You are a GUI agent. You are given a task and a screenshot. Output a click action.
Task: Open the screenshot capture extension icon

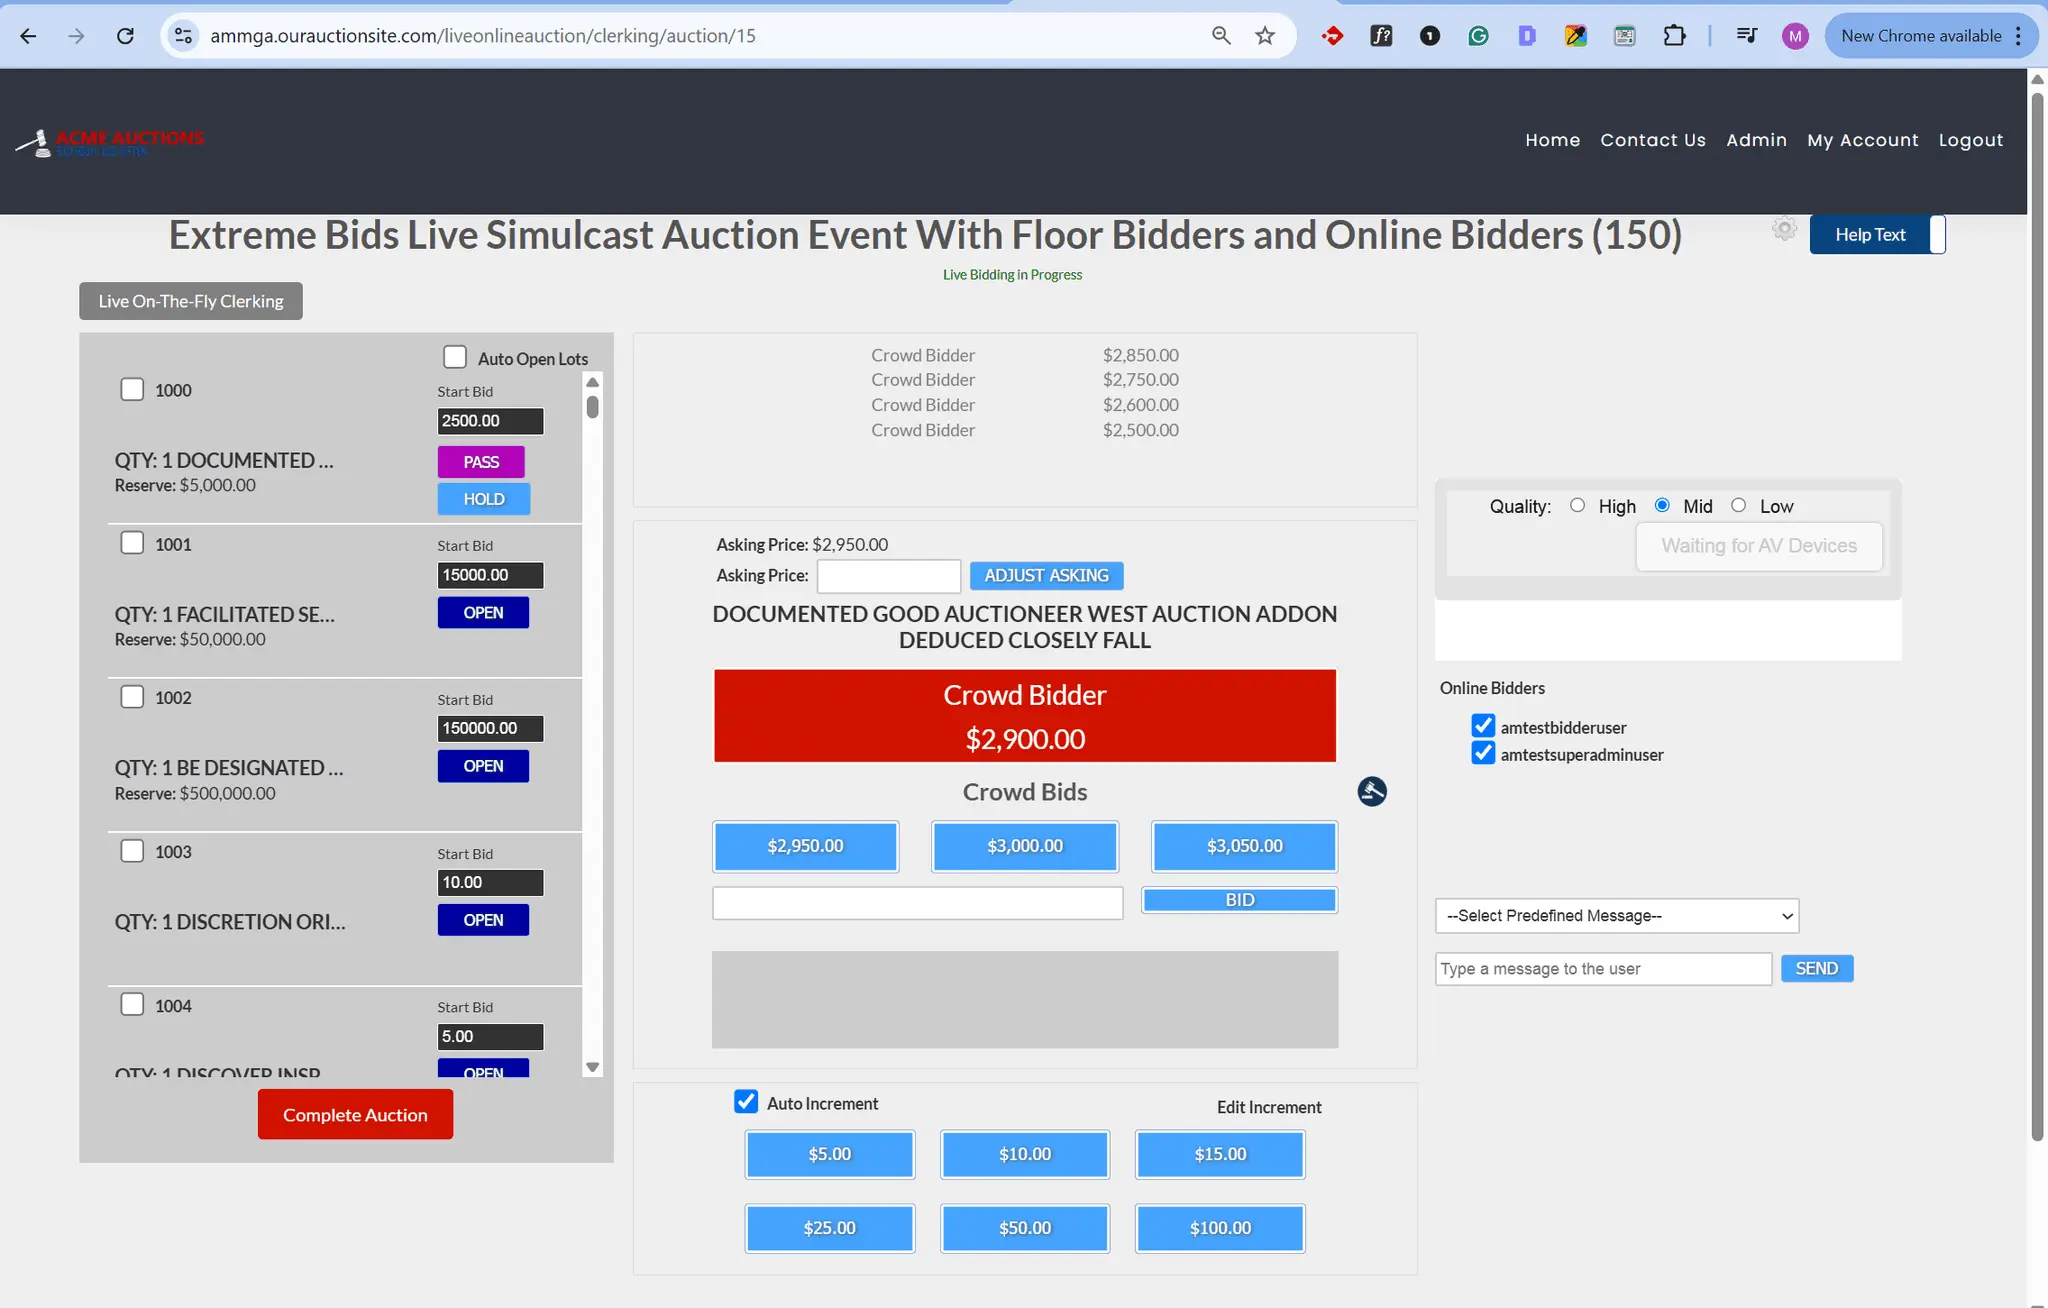tap(1625, 36)
